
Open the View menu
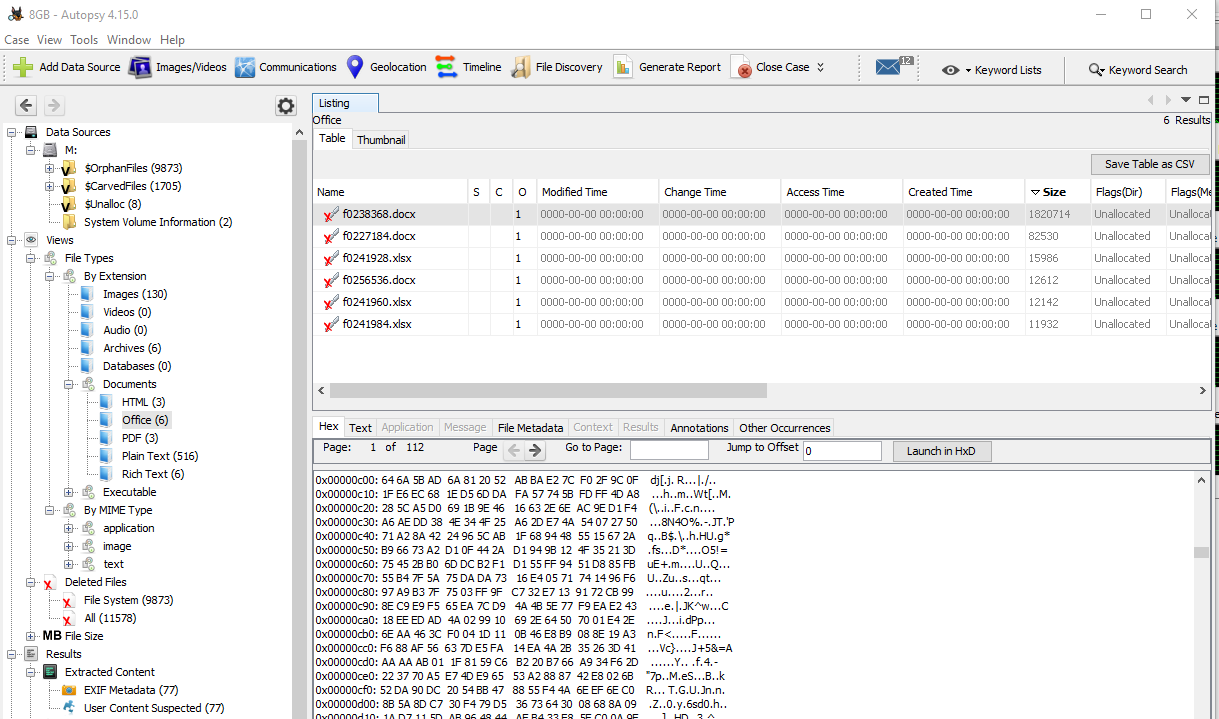pyautogui.click(x=49, y=40)
